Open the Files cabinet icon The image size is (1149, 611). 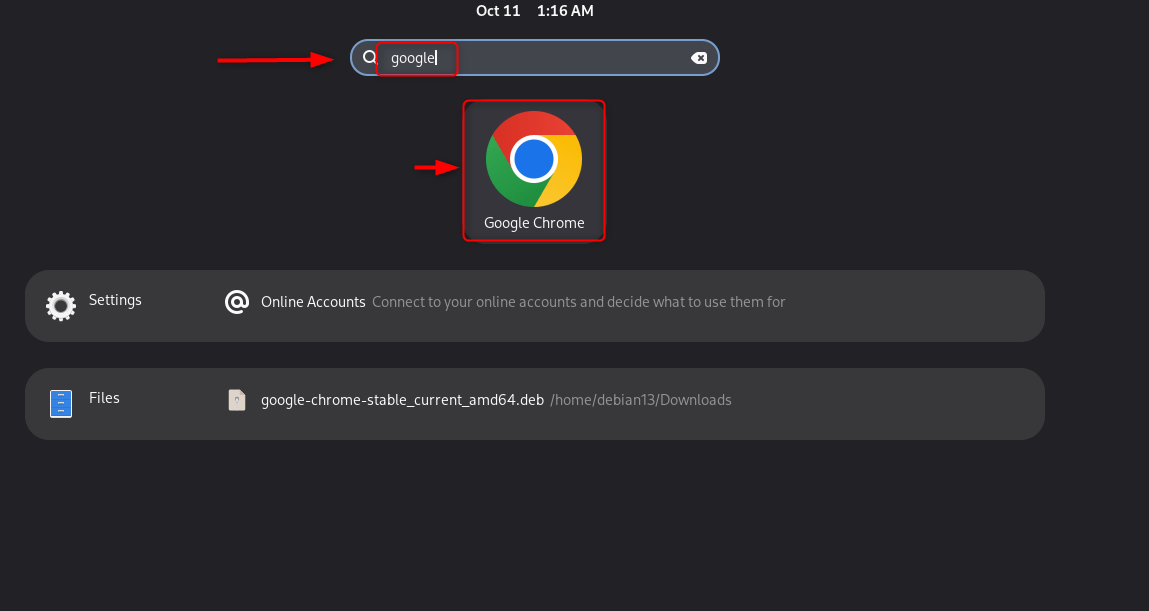click(x=61, y=403)
